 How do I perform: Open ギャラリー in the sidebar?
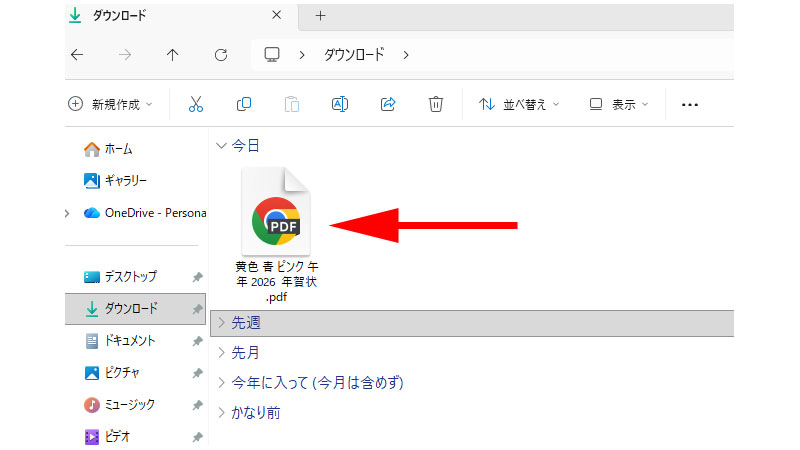(115, 181)
